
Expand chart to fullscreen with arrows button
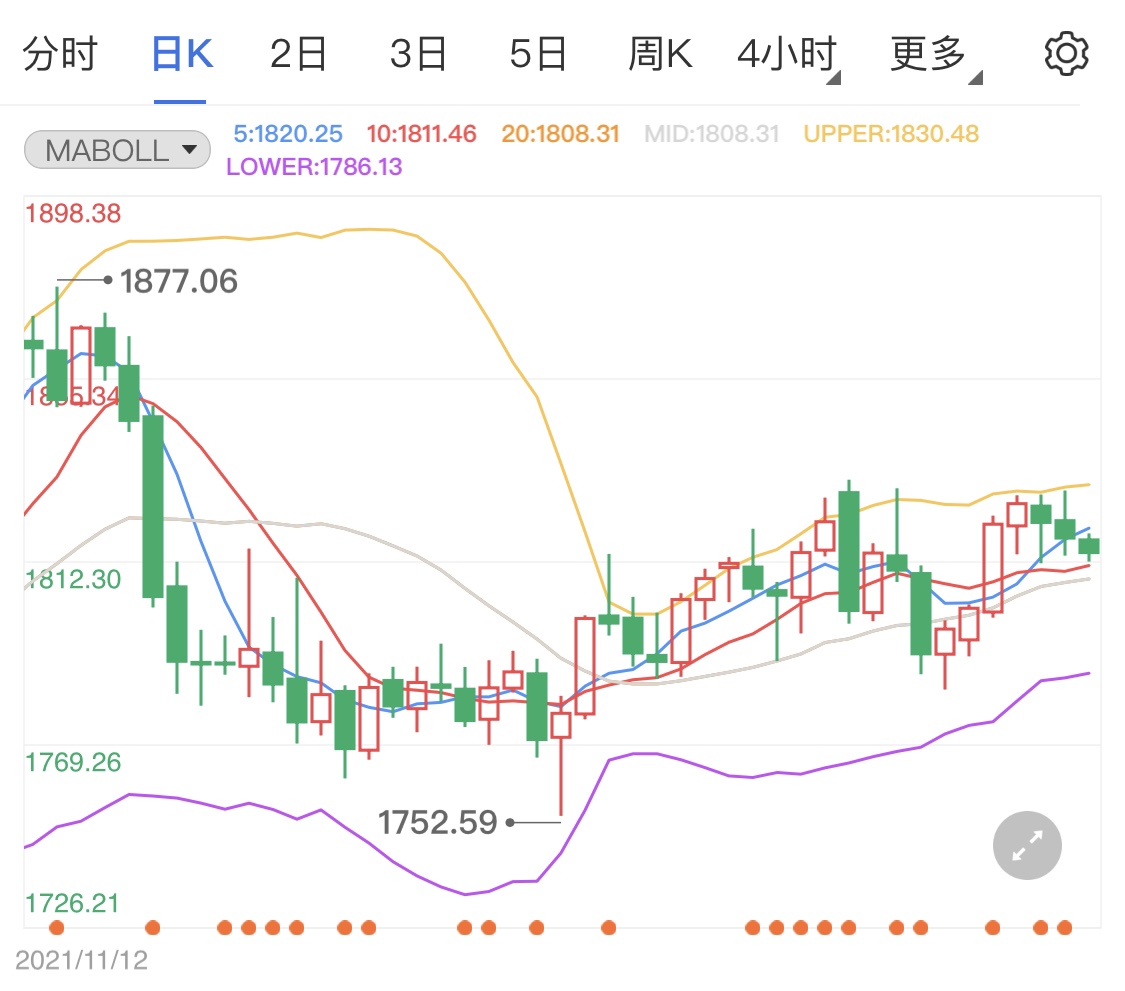1027,845
